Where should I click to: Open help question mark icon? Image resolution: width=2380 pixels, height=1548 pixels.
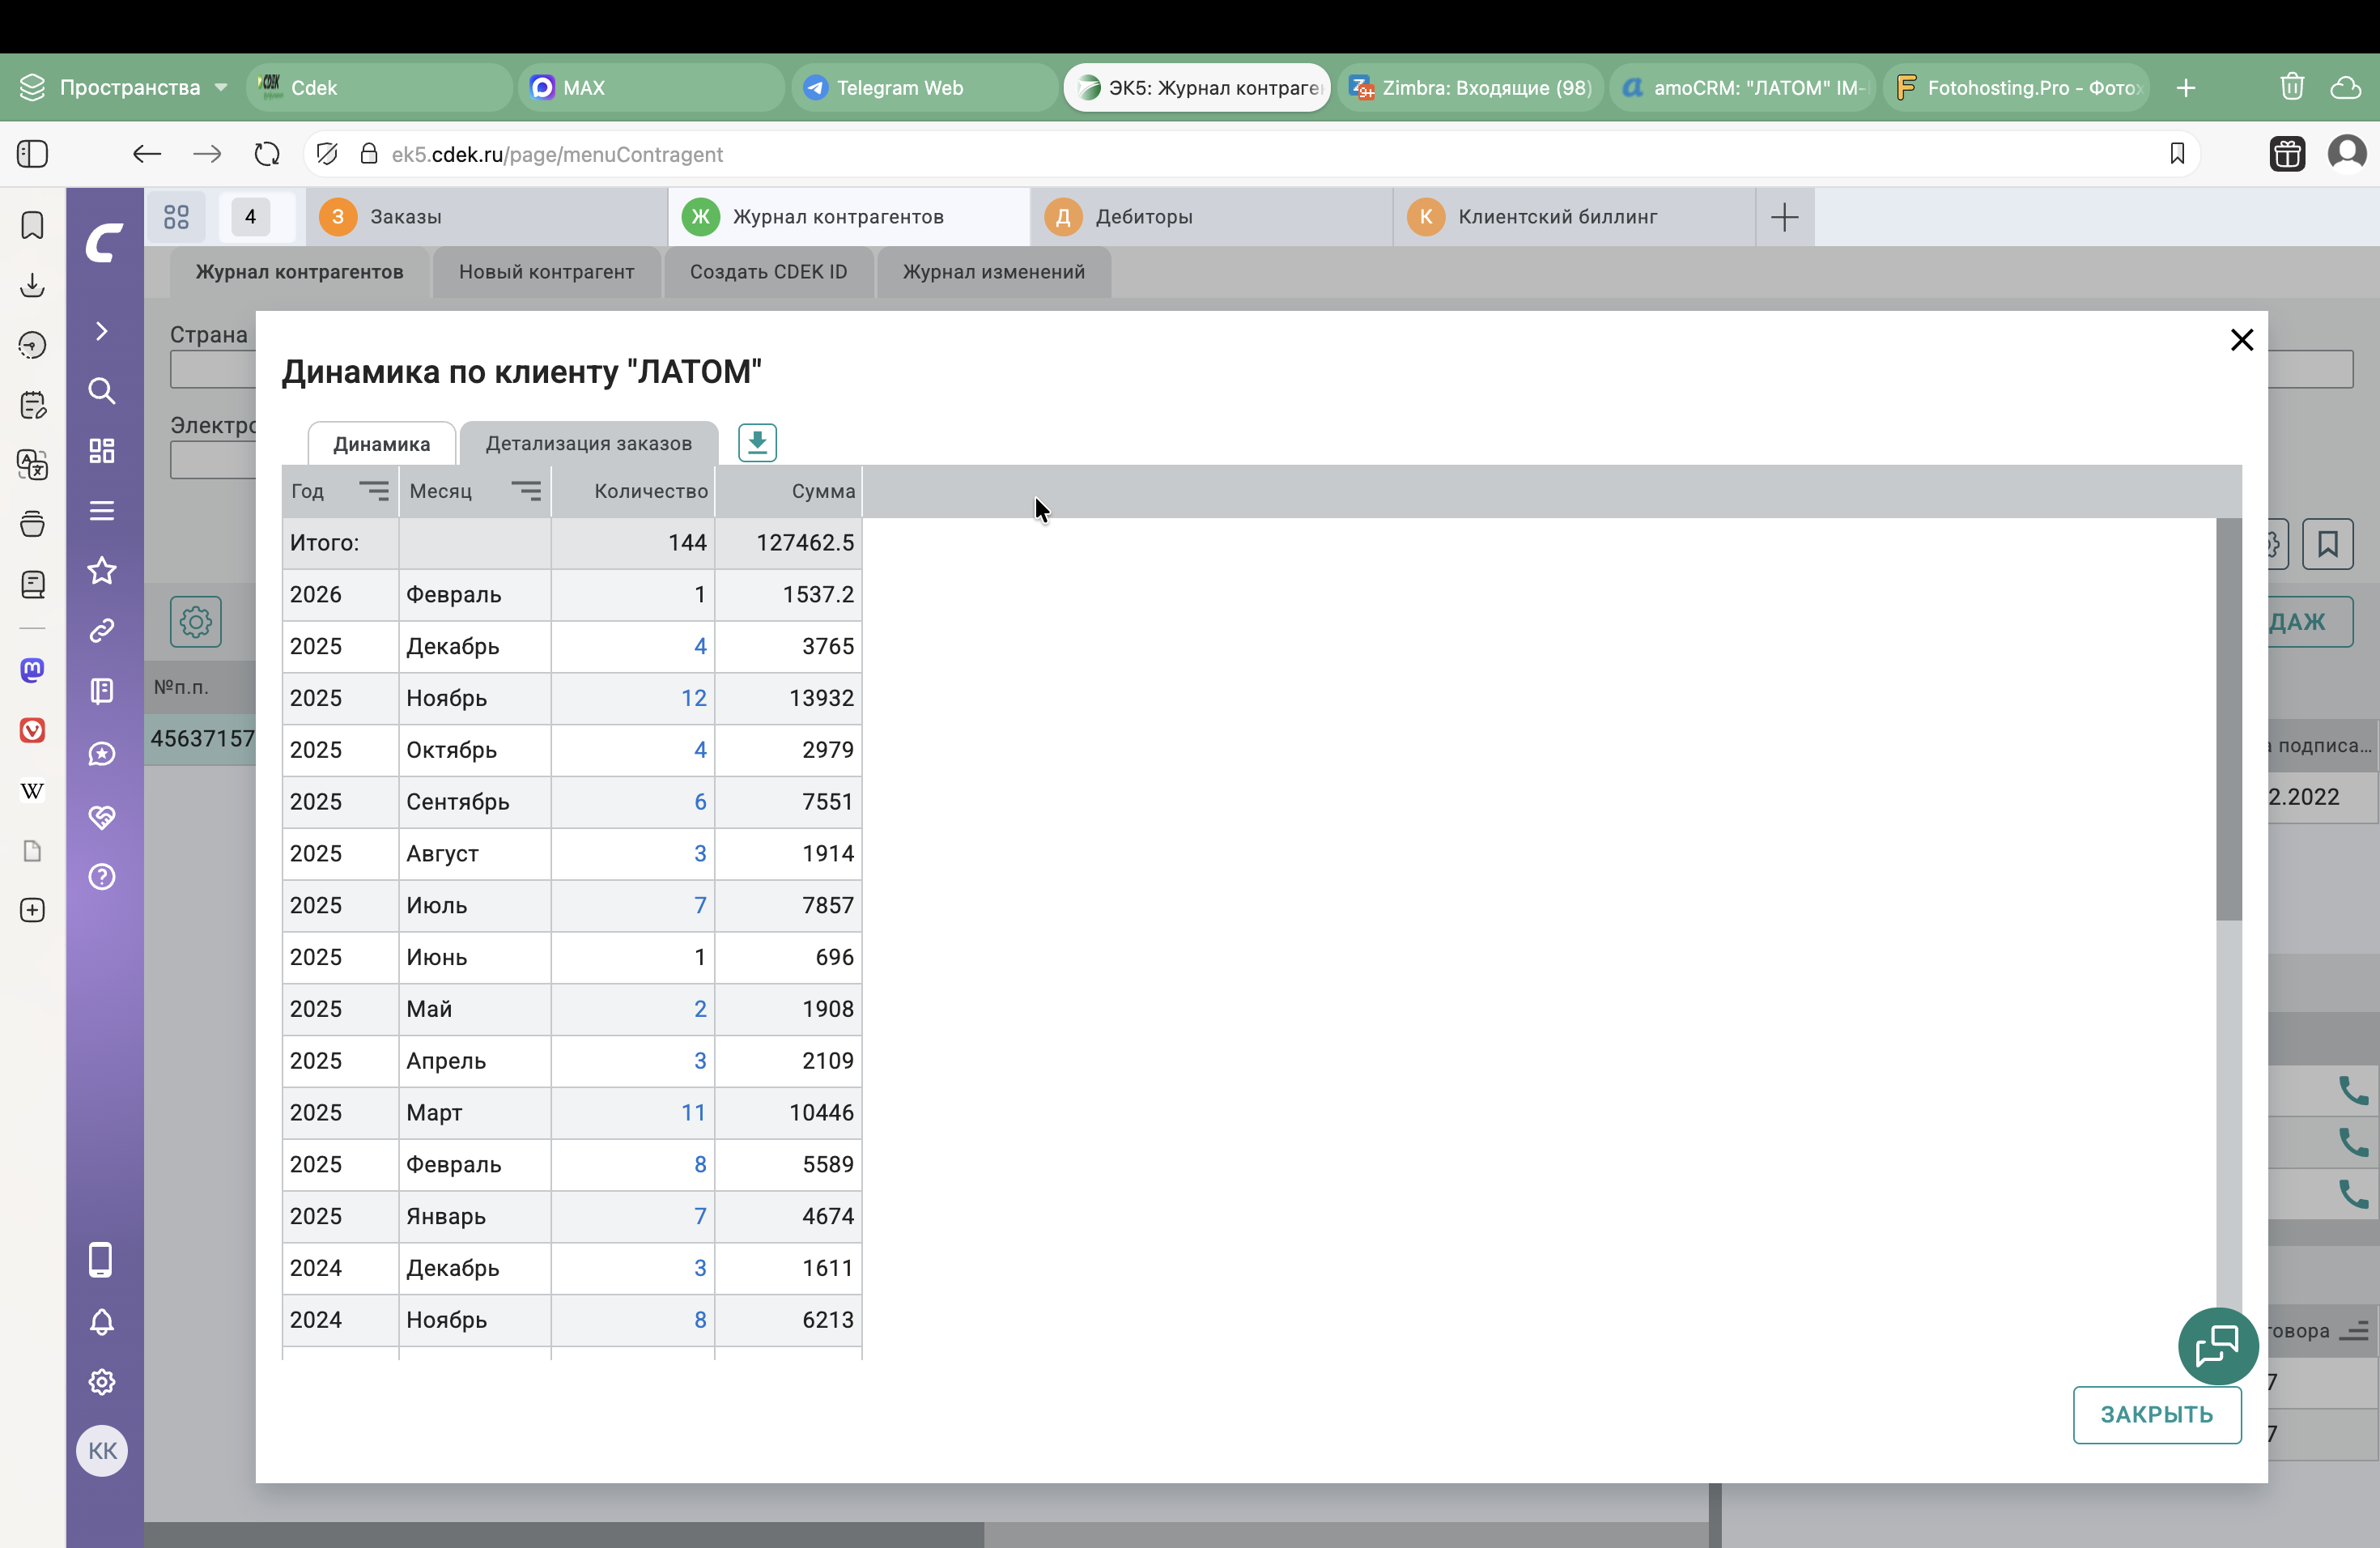pyautogui.click(x=102, y=877)
